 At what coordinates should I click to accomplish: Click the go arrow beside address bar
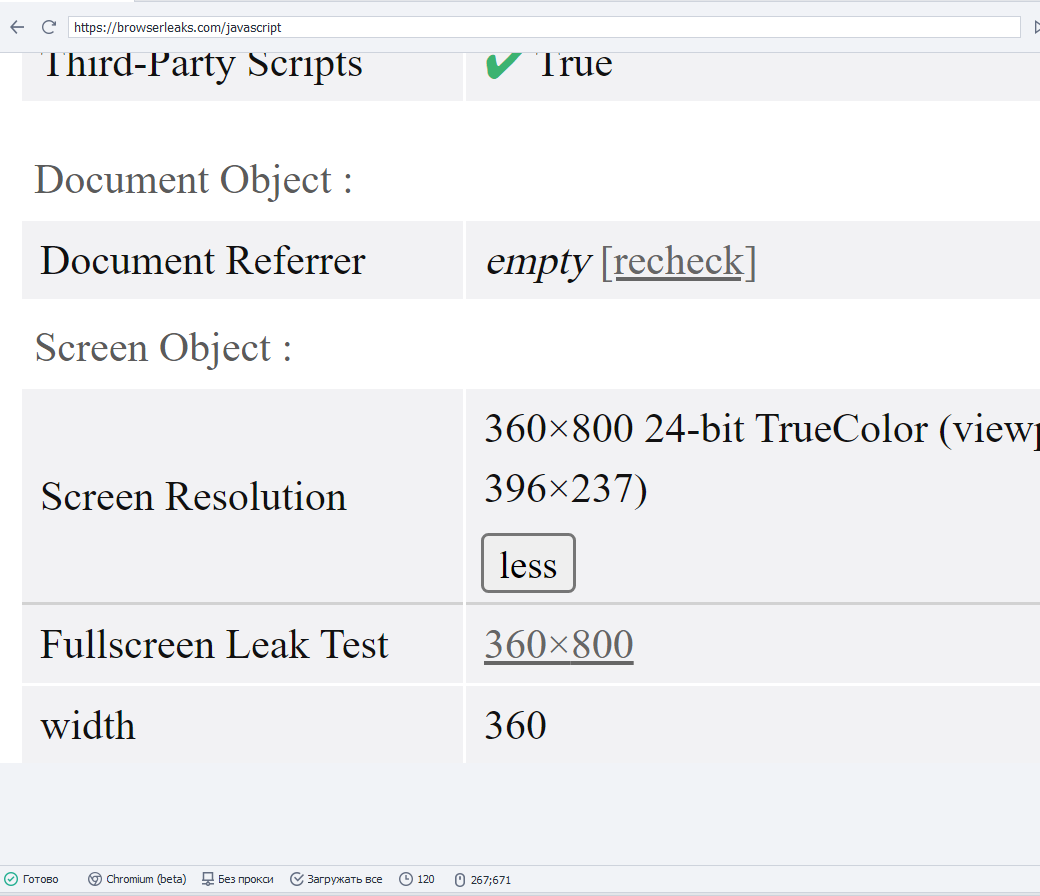(1035, 27)
